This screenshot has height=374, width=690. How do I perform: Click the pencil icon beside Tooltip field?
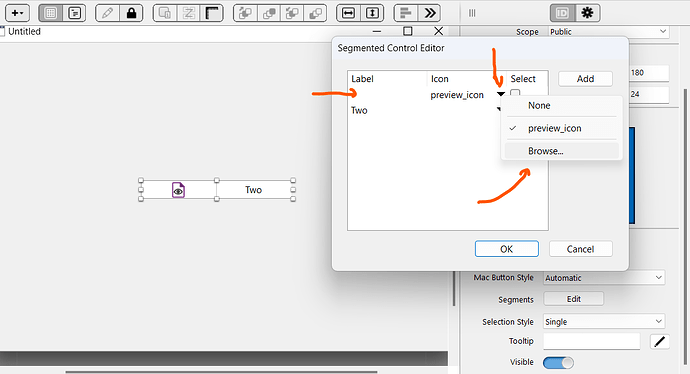tap(659, 341)
